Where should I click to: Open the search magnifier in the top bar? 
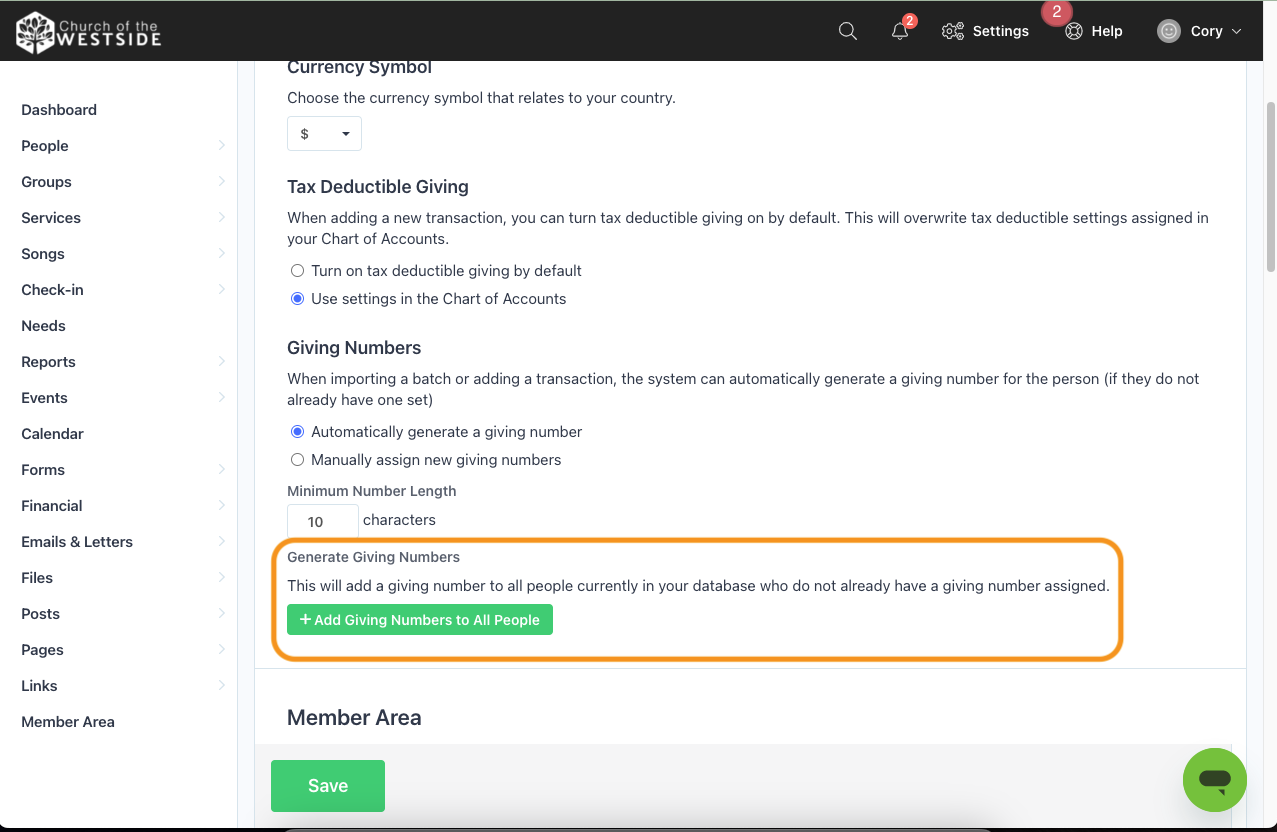(846, 31)
